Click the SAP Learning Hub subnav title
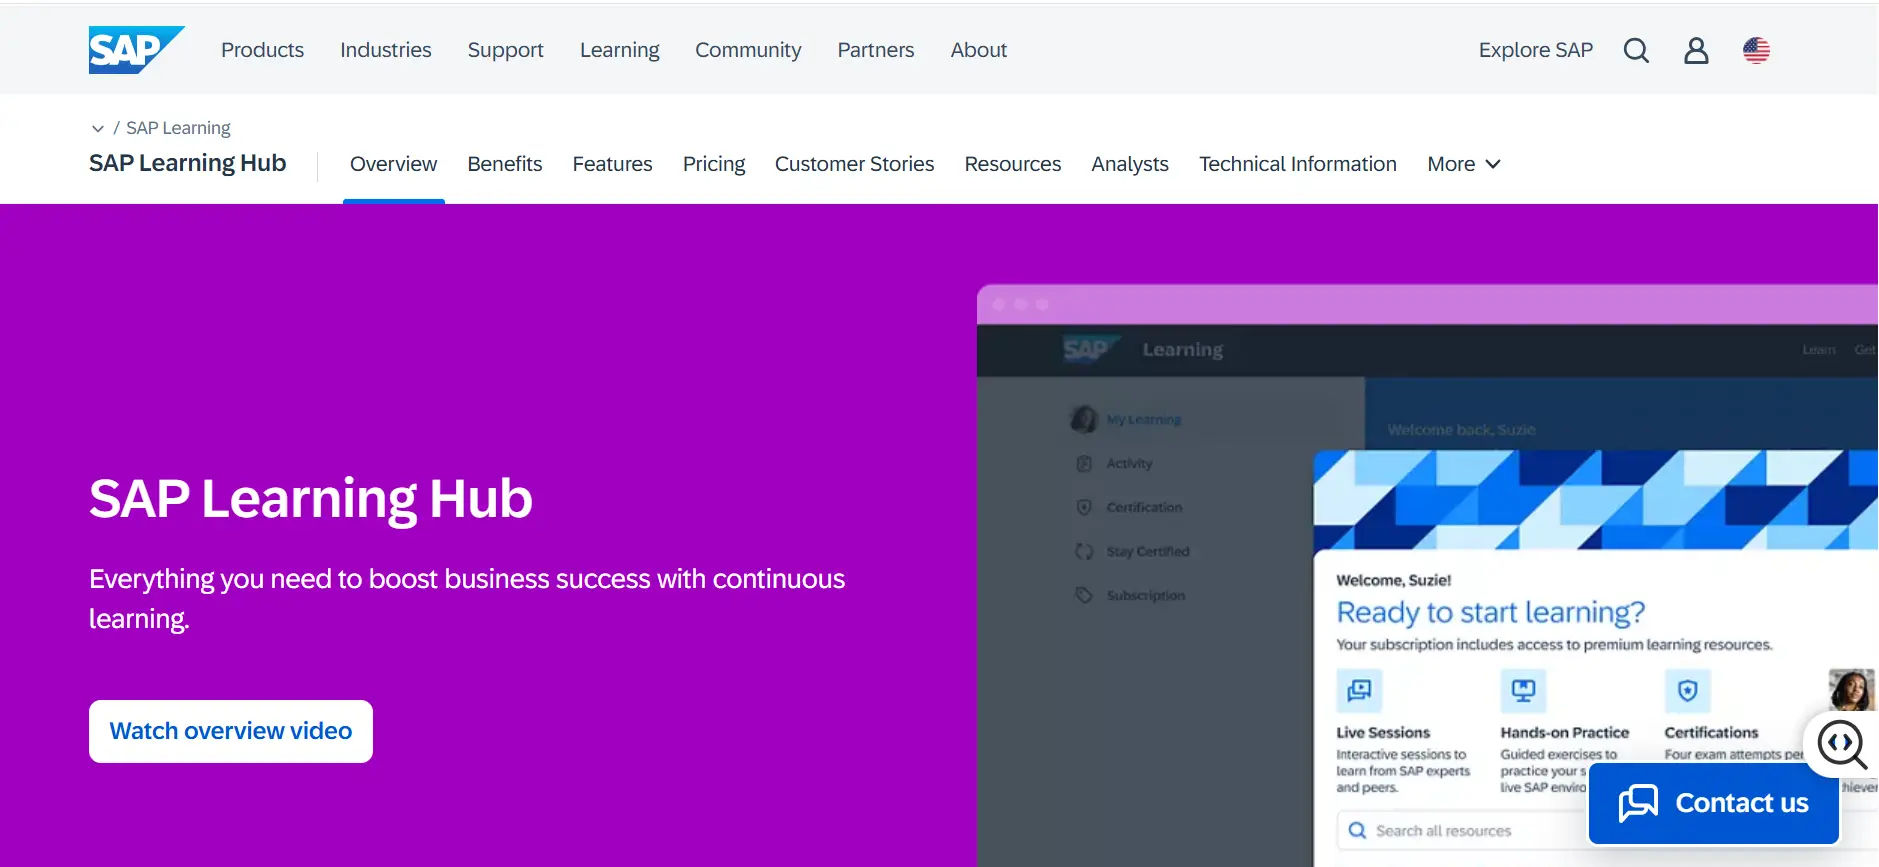1879x867 pixels. [188, 163]
